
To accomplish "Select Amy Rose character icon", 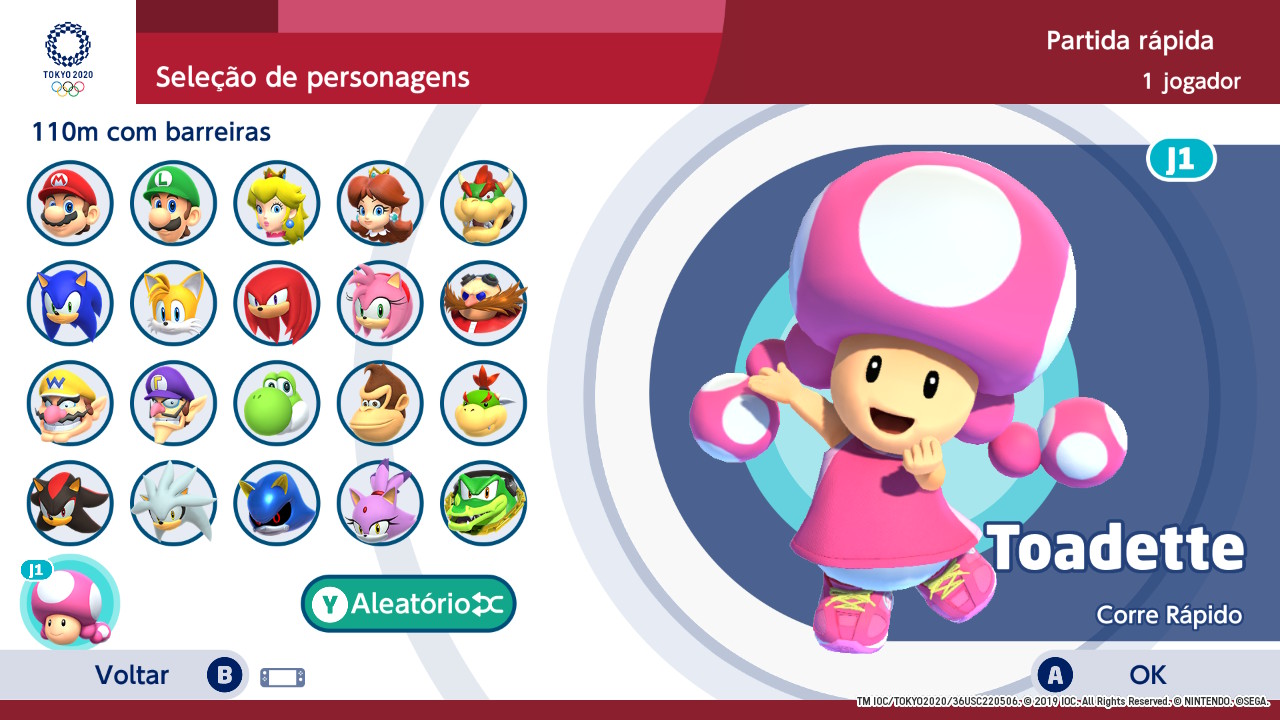I will pos(380,303).
